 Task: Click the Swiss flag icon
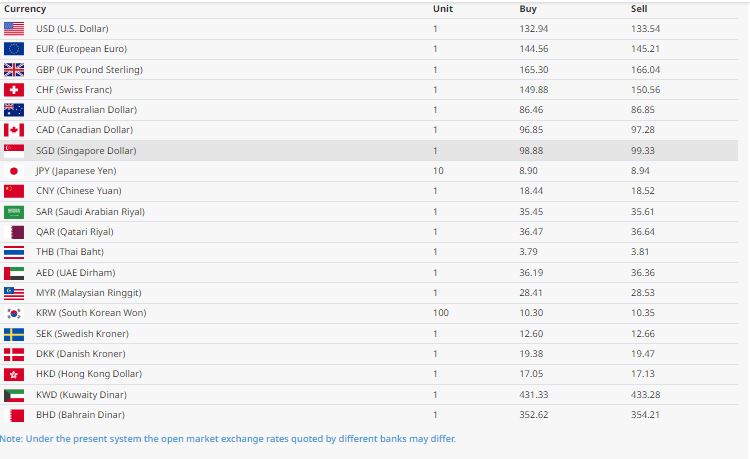(14, 90)
